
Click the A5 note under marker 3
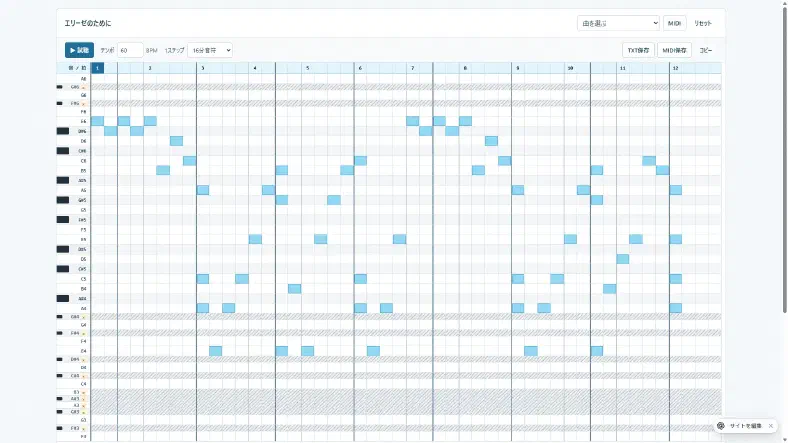[x=203, y=190]
